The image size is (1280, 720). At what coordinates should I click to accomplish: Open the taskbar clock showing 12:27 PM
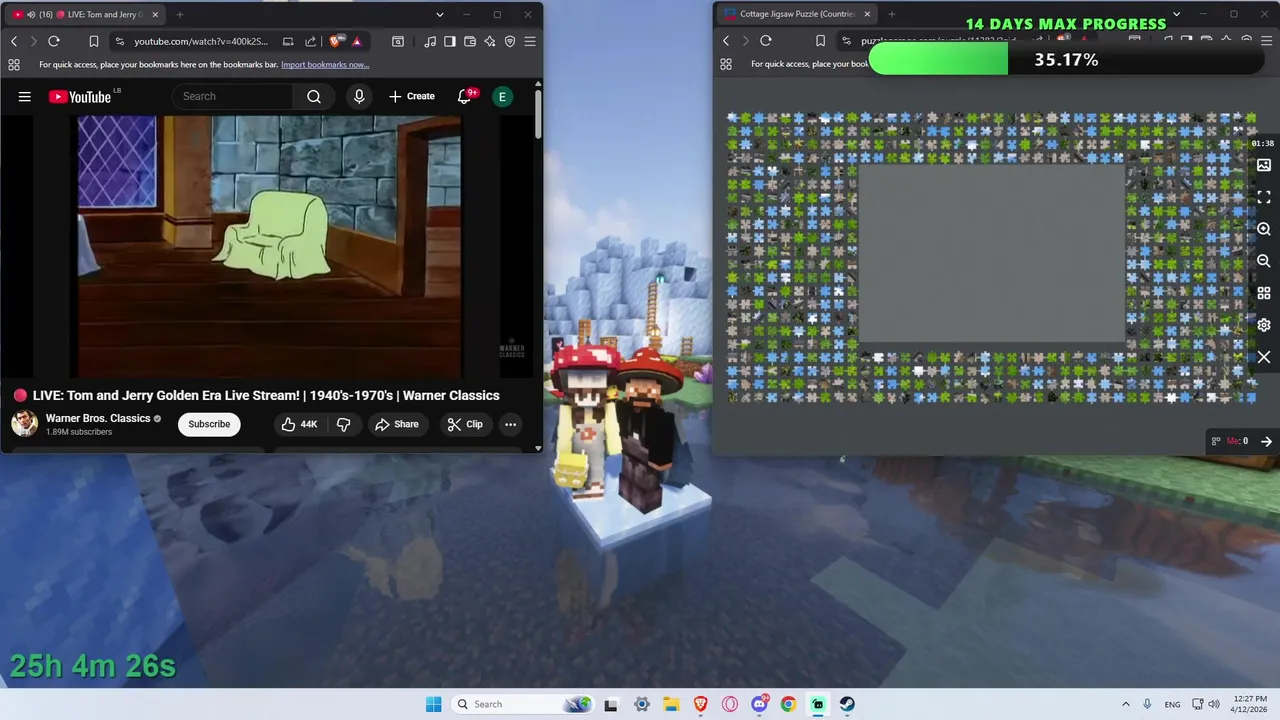click(x=1250, y=704)
